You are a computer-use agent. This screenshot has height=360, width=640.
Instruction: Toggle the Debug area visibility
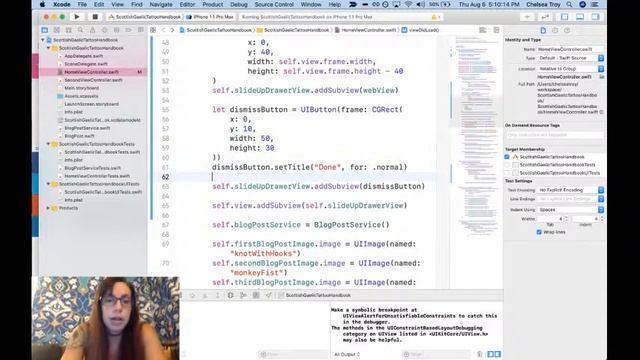click(580, 17)
